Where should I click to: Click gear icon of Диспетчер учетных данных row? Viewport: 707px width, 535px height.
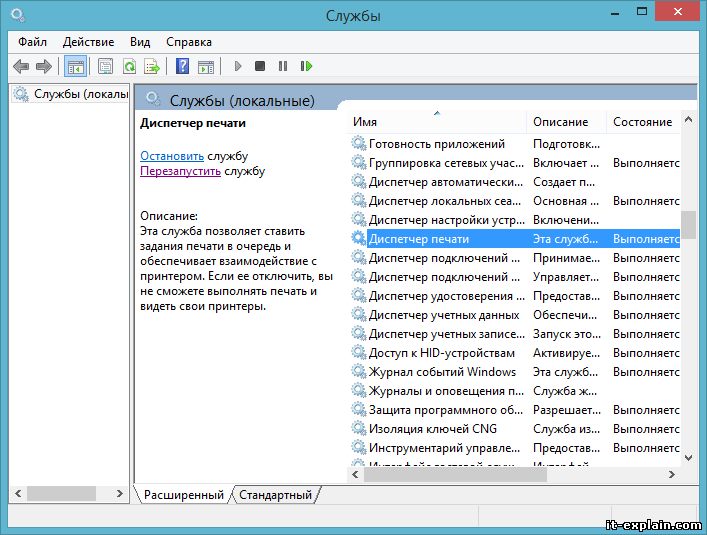[358, 315]
